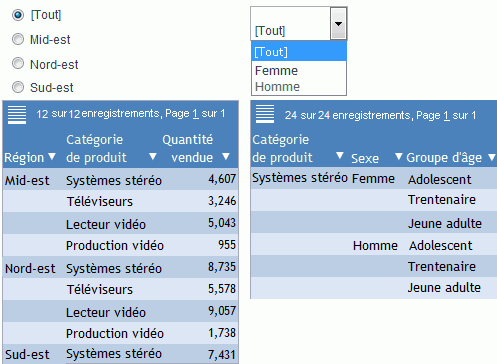Click Systèmes stéréo in Nord-est row

[114, 269]
